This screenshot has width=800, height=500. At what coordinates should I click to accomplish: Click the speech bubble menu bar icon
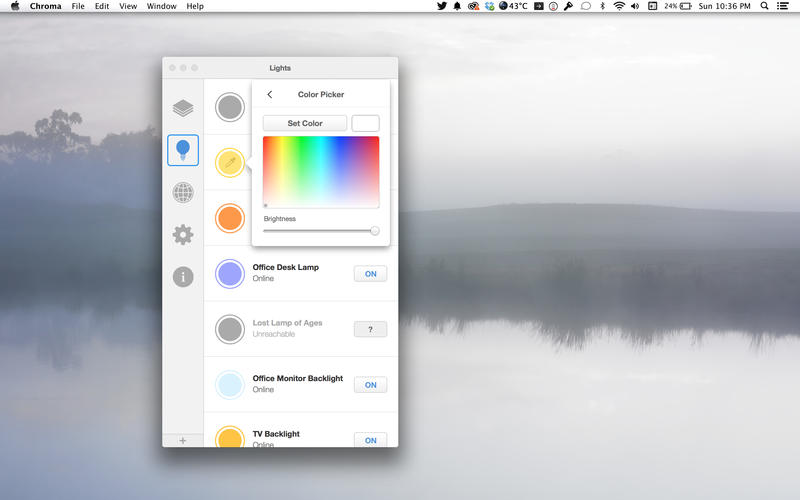(x=586, y=6)
